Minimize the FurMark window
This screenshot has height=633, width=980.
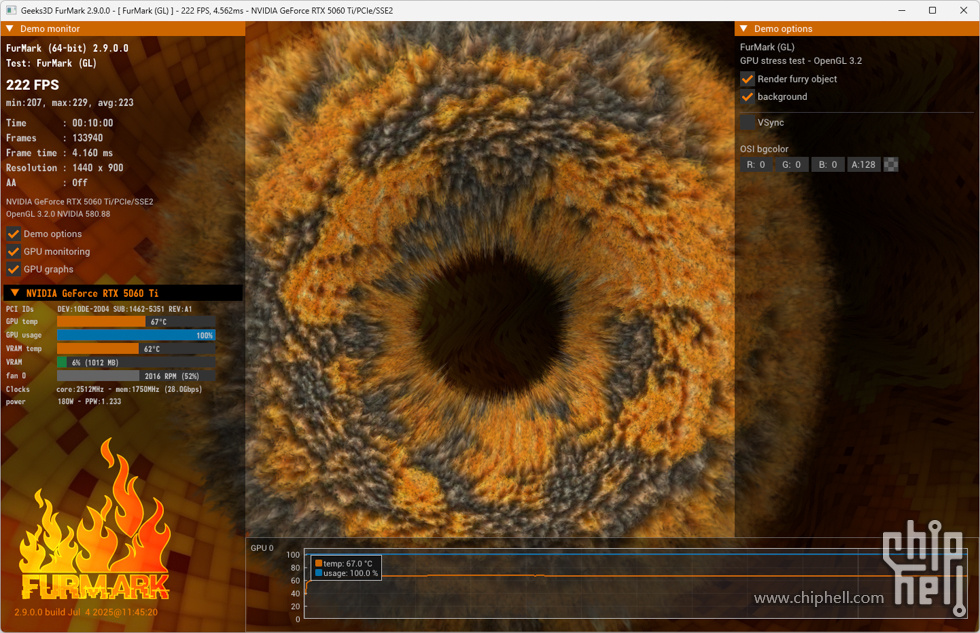pyautogui.click(x=902, y=11)
